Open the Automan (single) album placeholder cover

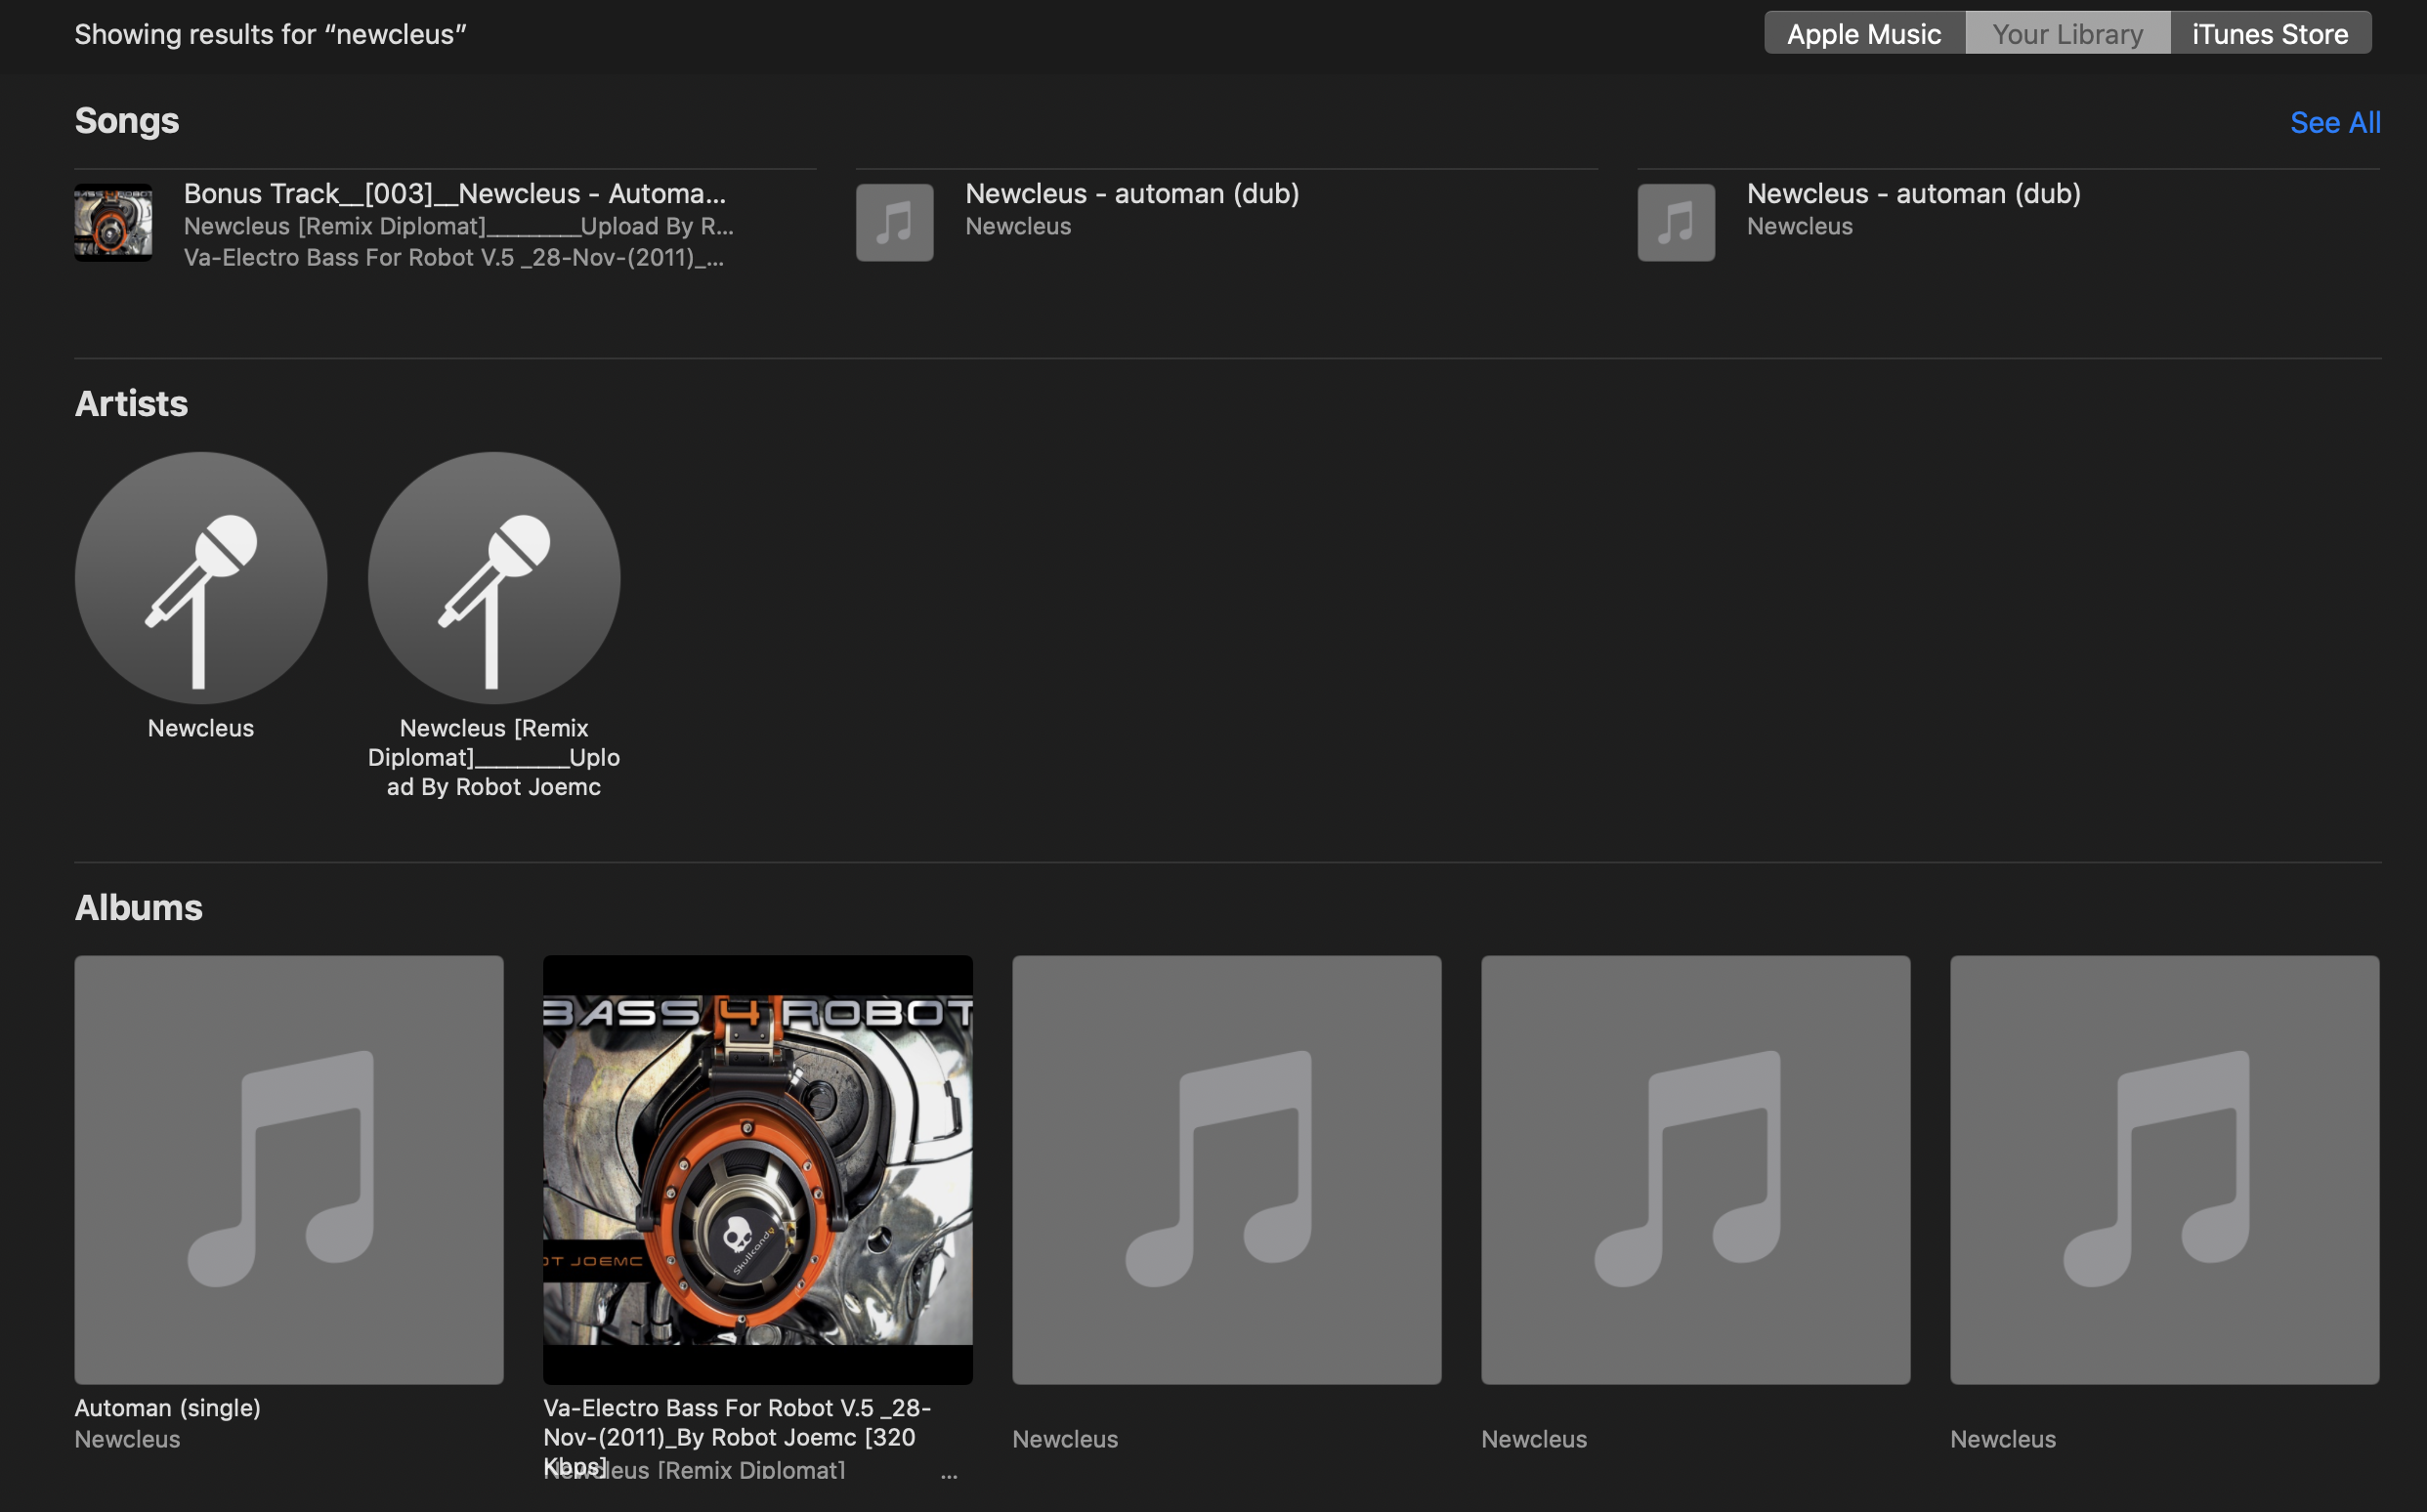(289, 1170)
